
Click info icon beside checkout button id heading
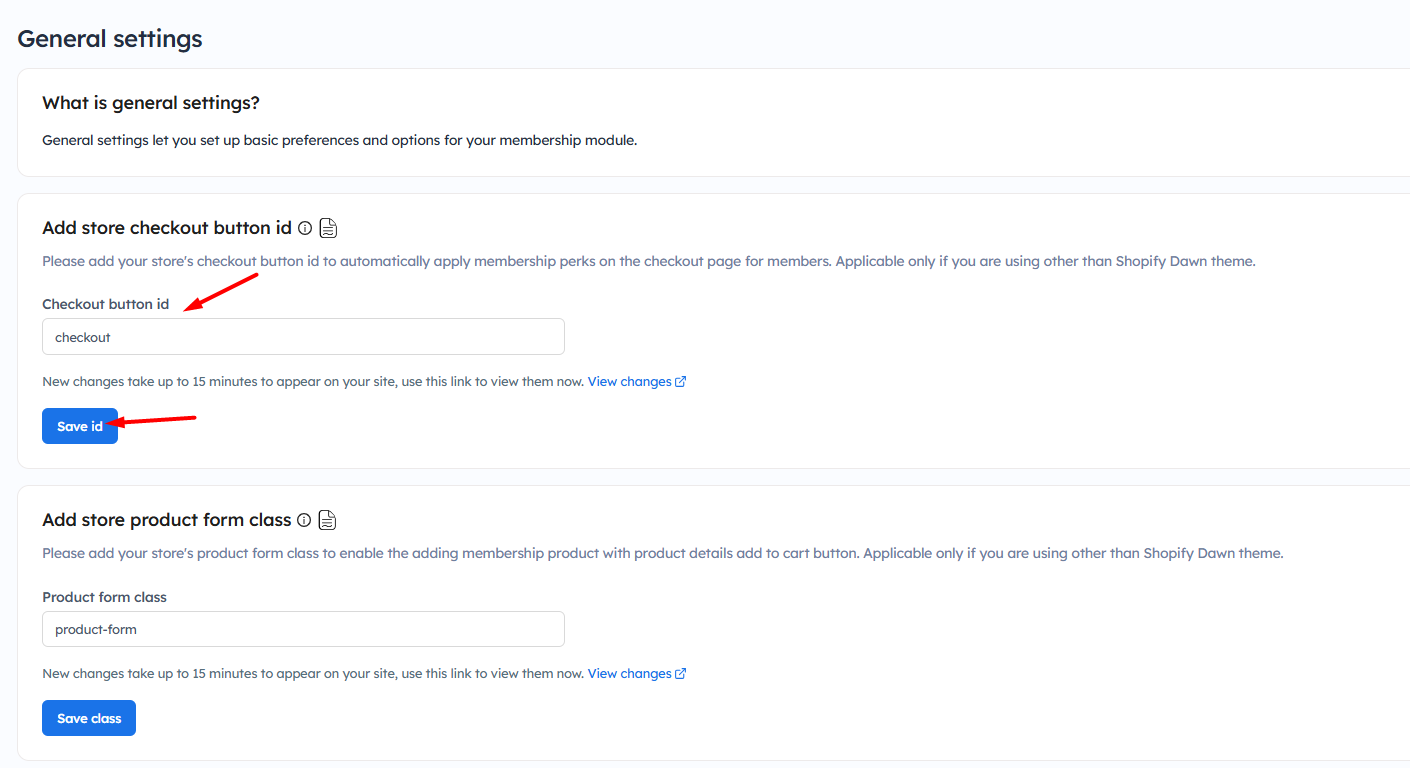point(305,228)
